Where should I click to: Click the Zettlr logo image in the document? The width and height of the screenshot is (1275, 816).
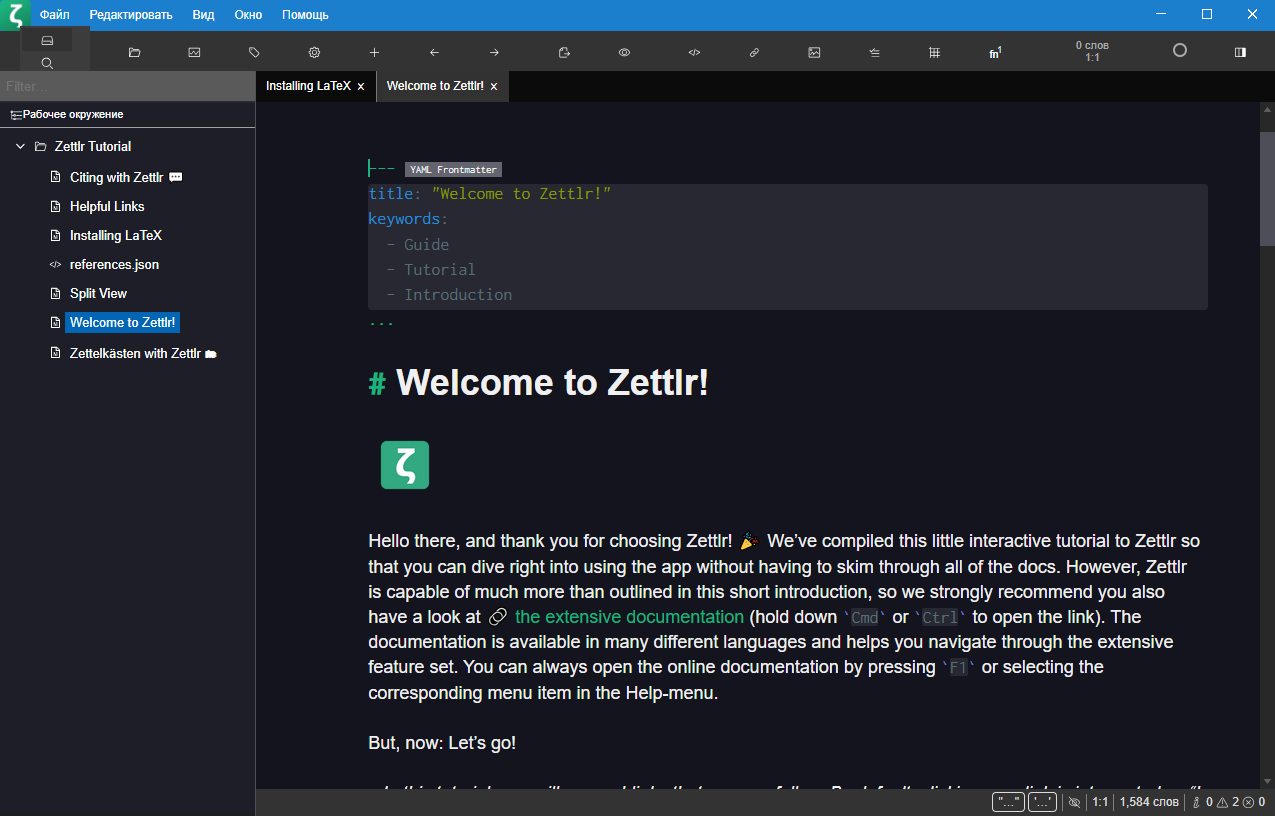pyautogui.click(x=405, y=465)
